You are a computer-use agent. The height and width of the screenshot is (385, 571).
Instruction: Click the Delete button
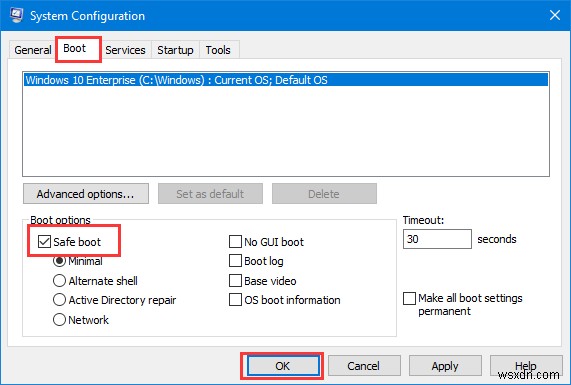324,194
